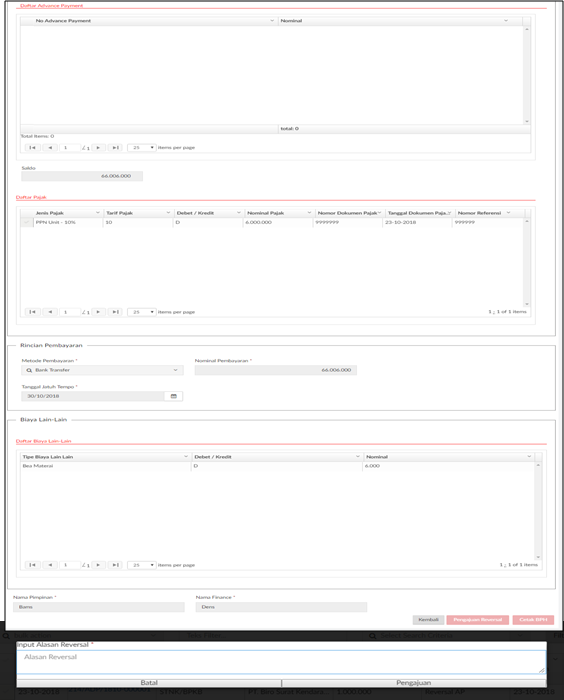This screenshot has width=564, height=700.
Task: Go to previous page in Daftar Pajak pager
Action: [50, 312]
